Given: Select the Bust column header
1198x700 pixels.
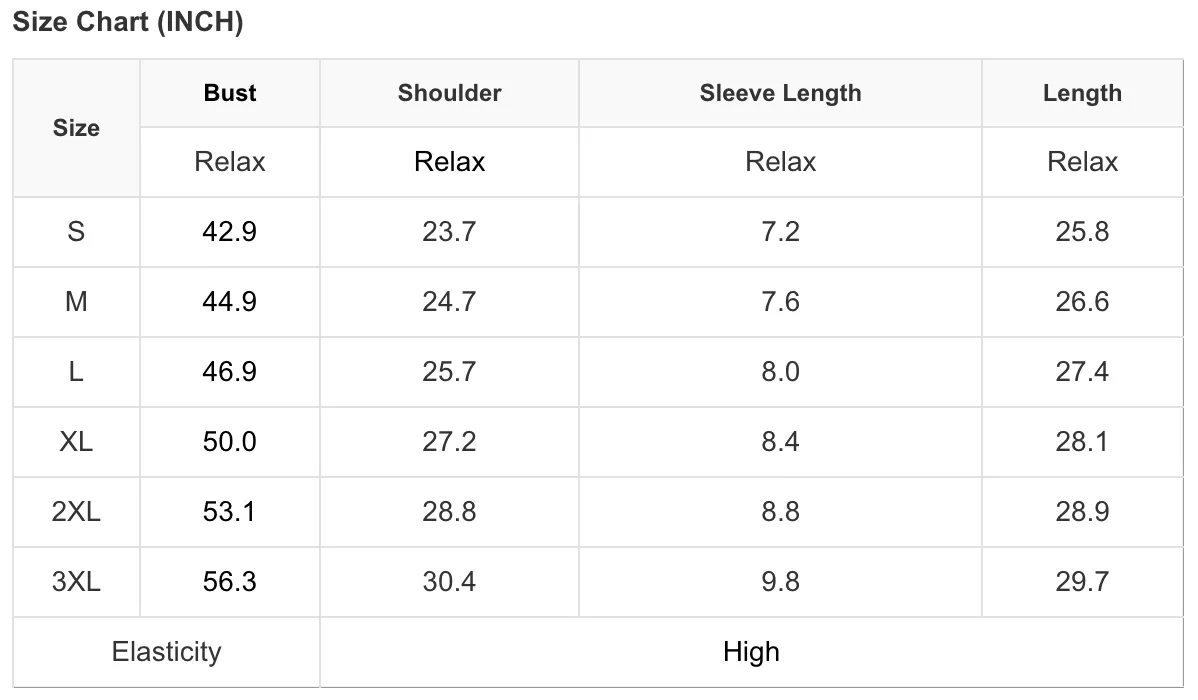Looking at the screenshot, I should (229, 92).
